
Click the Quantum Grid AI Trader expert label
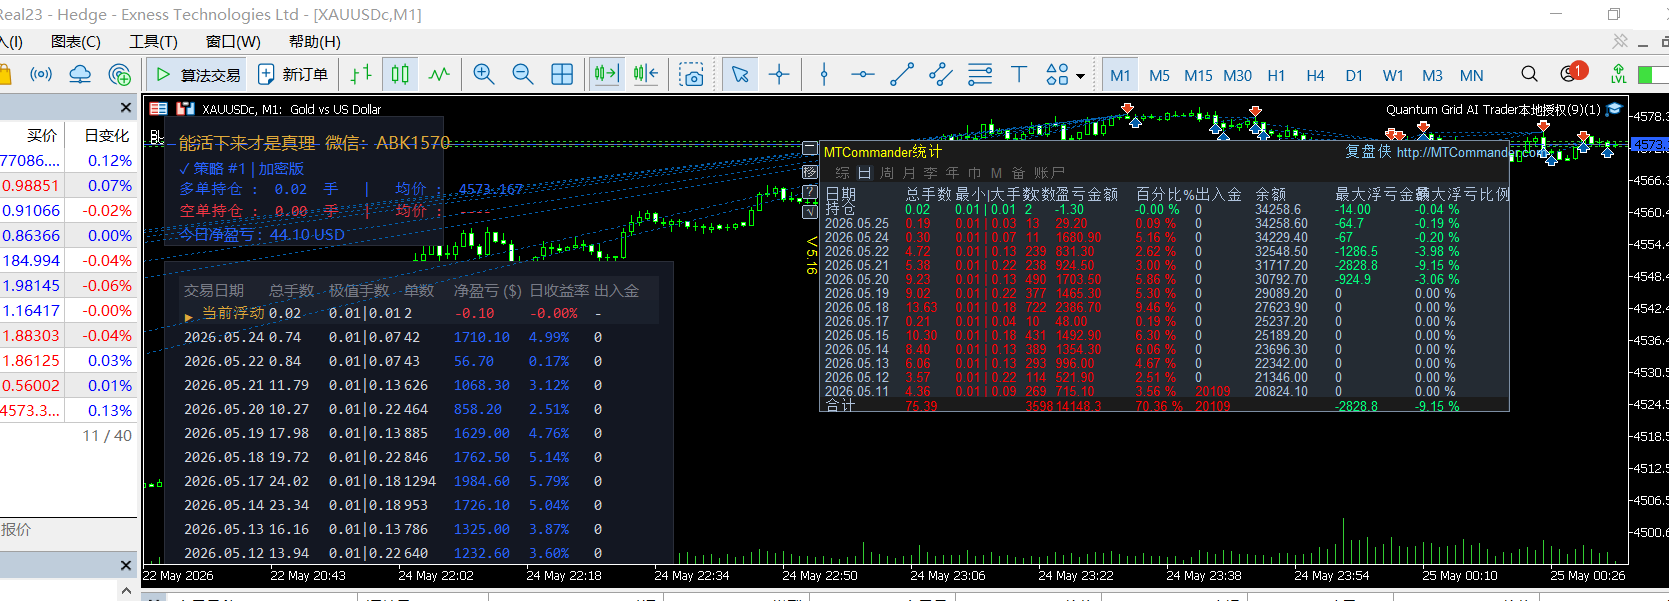pos(1493,110)
